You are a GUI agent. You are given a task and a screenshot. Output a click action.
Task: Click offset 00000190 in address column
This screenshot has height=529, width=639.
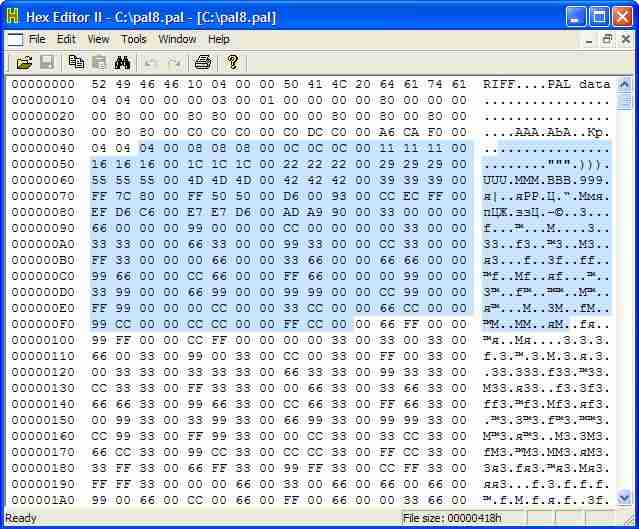[43, 484]
